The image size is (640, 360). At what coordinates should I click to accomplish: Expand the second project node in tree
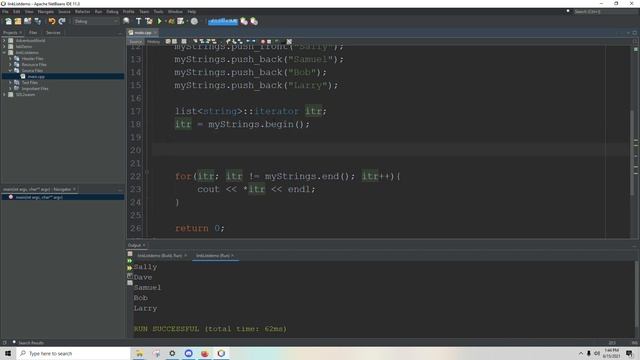(4, 47)
